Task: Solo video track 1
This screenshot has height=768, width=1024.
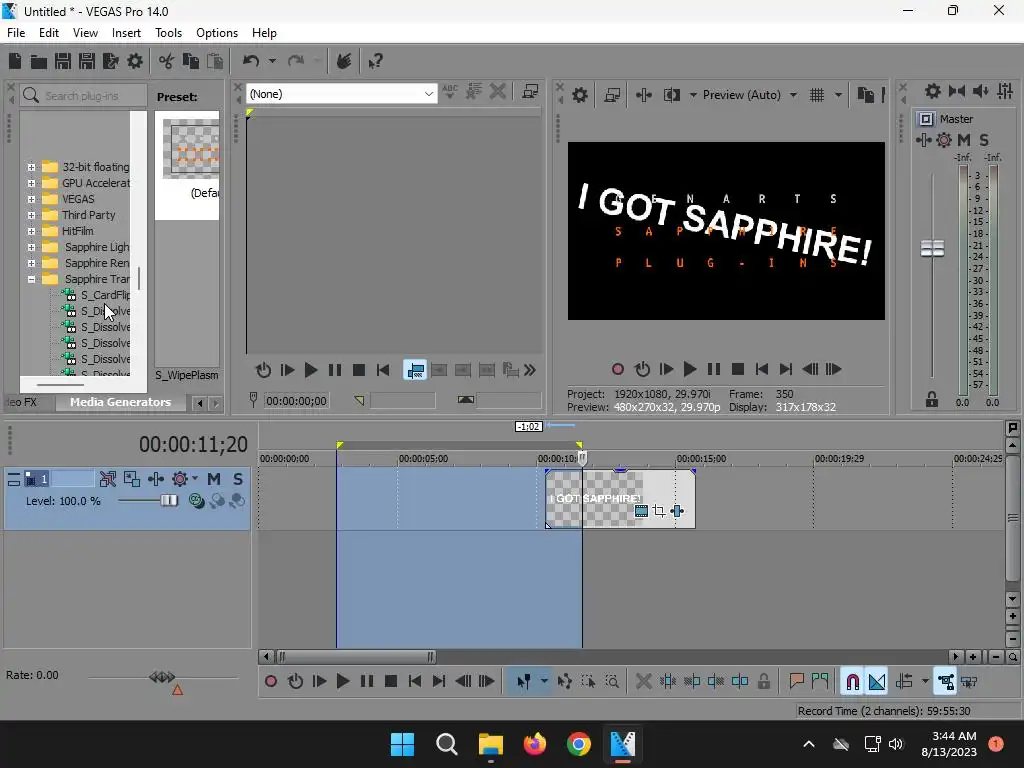Action: click(x=238, y=479)
